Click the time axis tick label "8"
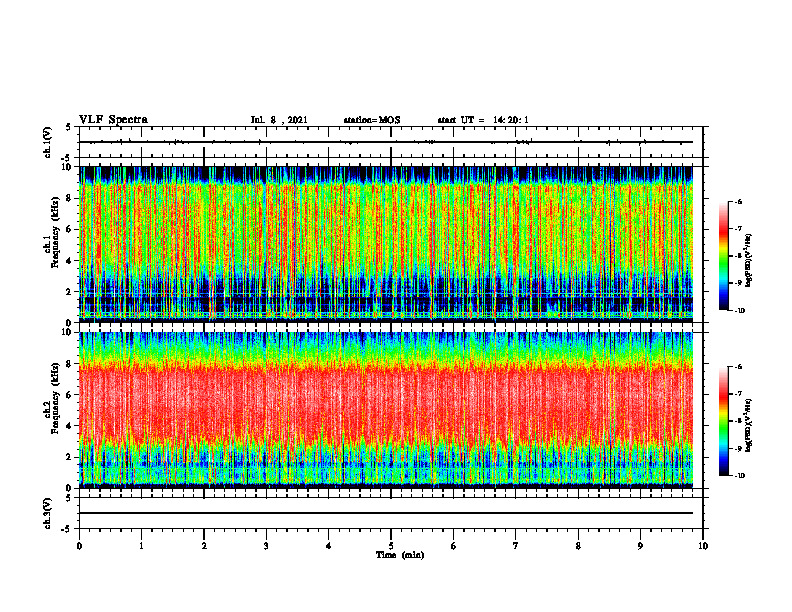 point(578,546)
